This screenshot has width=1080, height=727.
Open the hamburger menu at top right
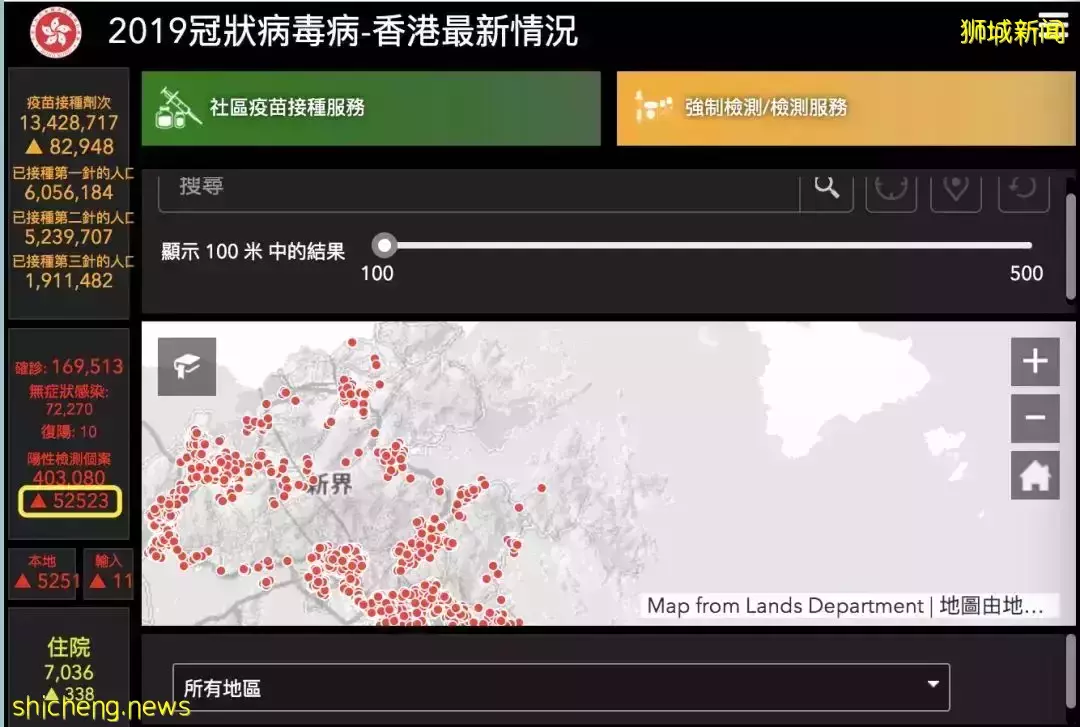click(1053, 24)
